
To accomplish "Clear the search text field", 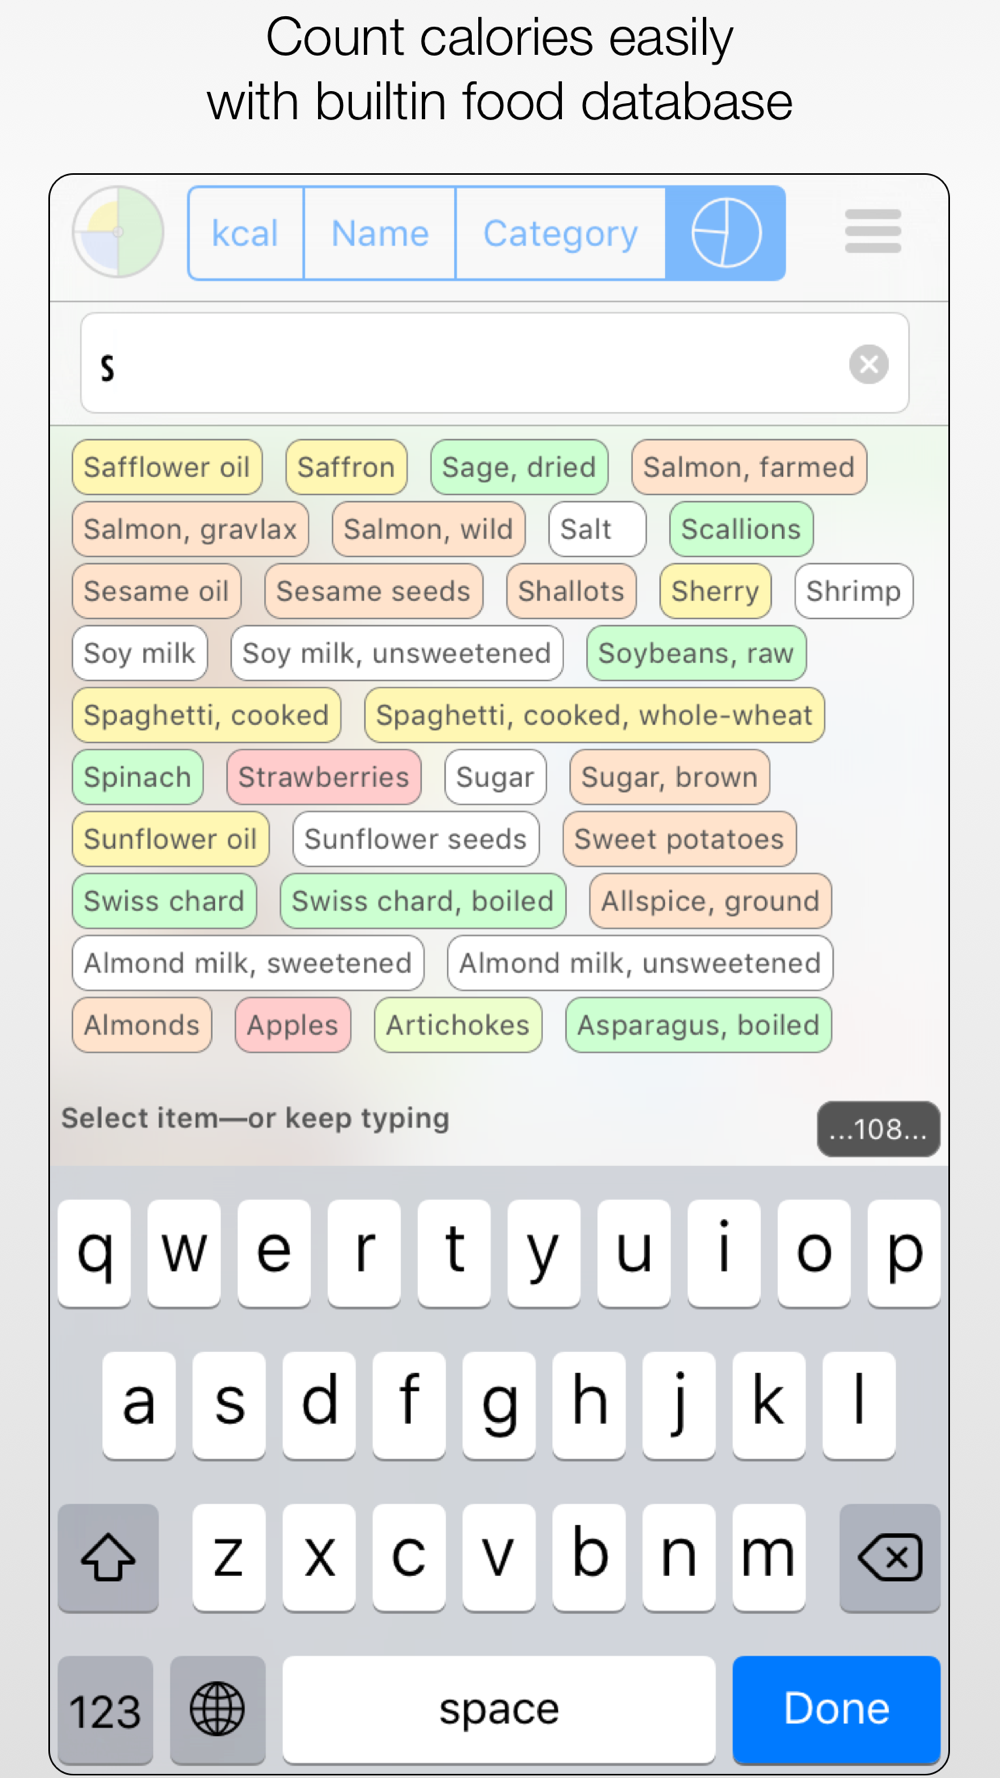I will click(x=868, y=364).
